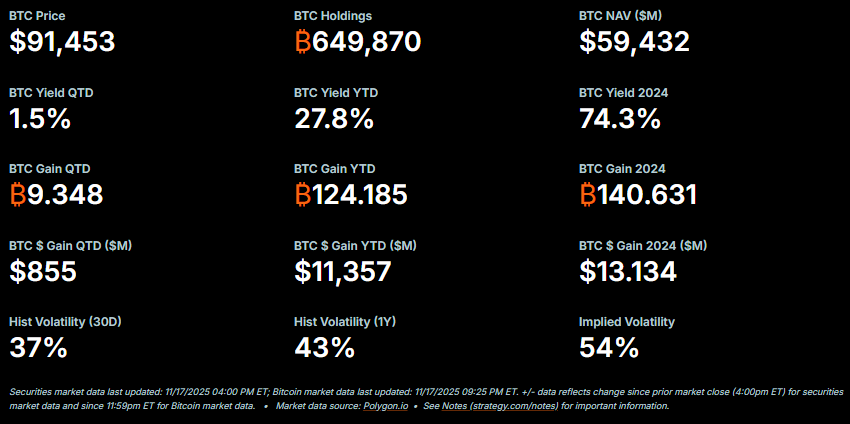850x424 pixels.
Task: Select the BTC Yield 2024 74.3% value
Action: coord(620,119)
